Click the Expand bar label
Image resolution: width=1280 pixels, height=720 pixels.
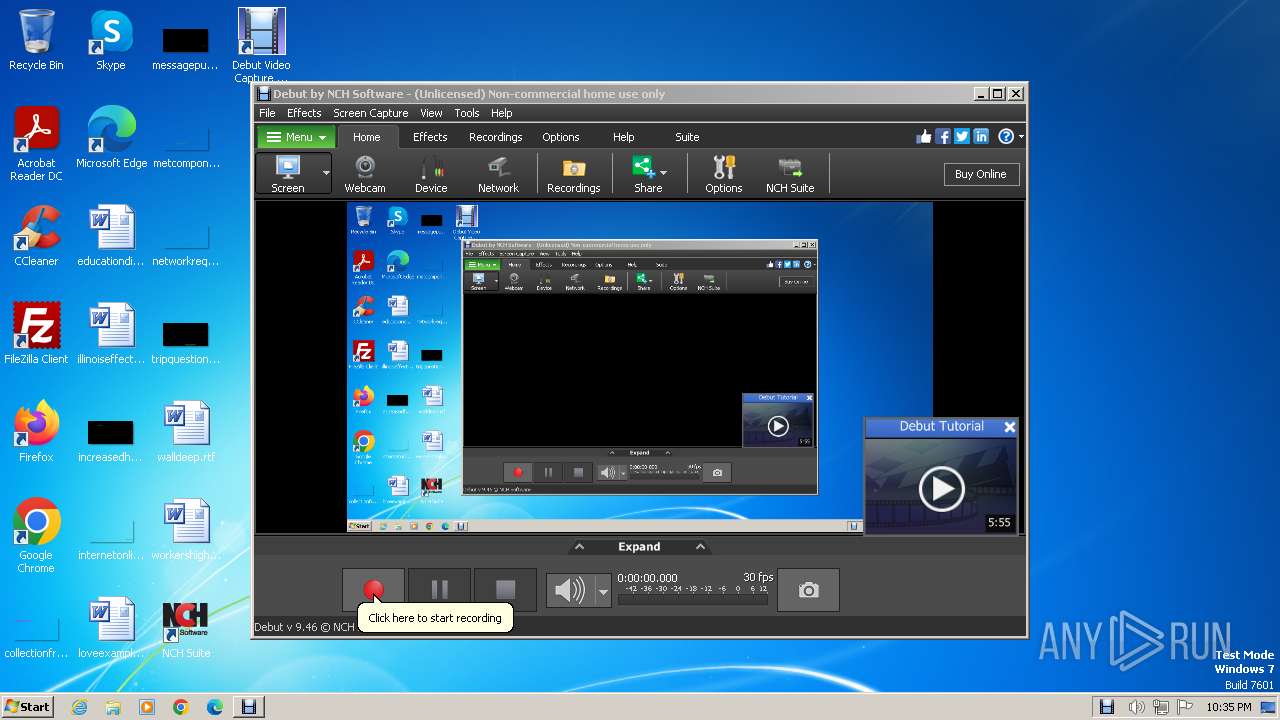(x=639, y=547)
